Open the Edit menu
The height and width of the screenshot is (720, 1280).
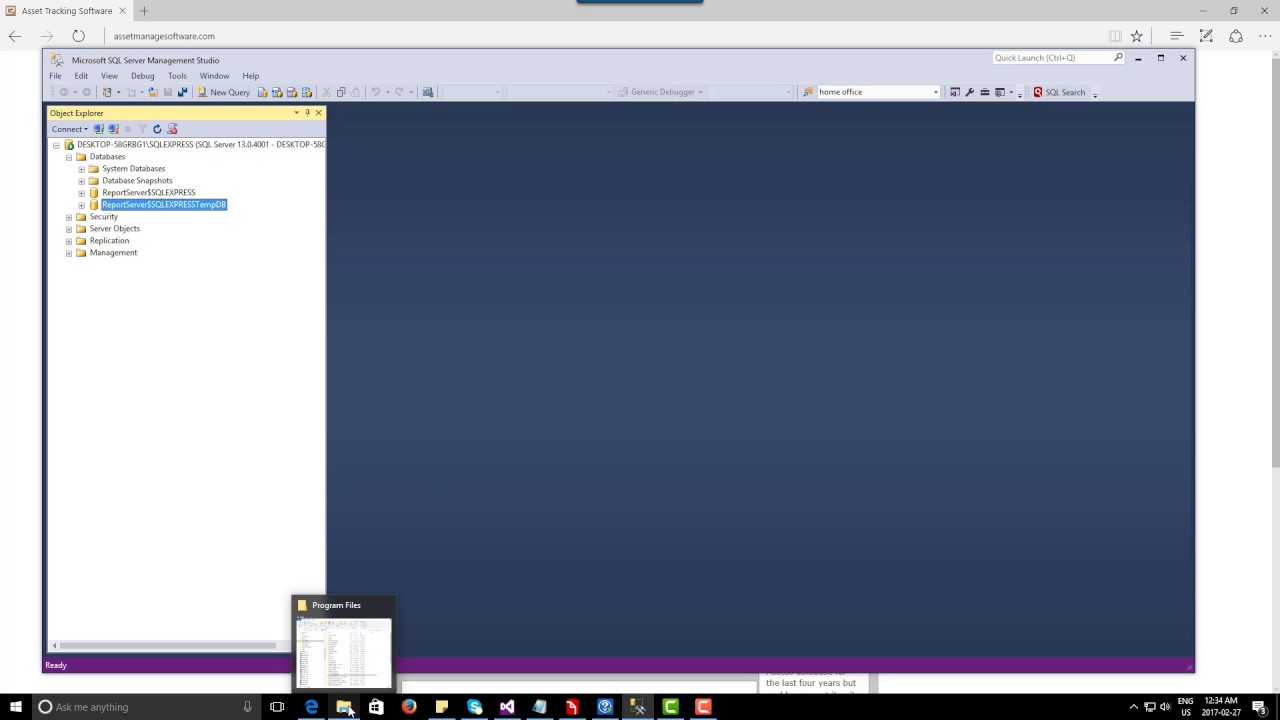click(81, 76)
